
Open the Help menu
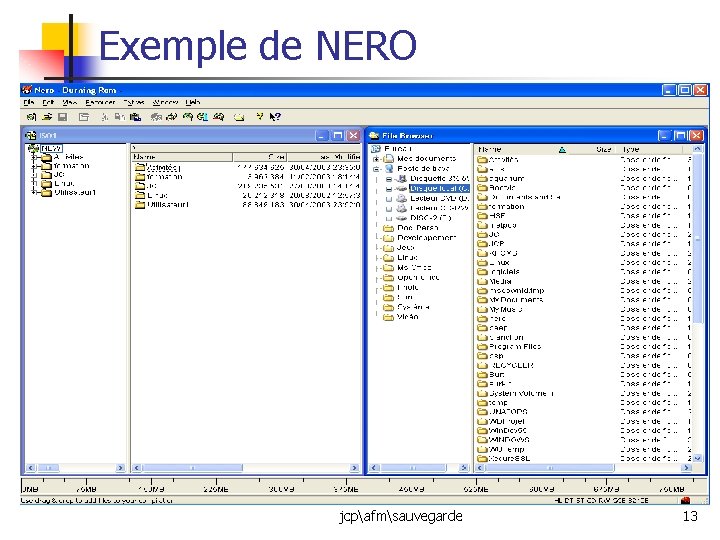tap(193, 102)
